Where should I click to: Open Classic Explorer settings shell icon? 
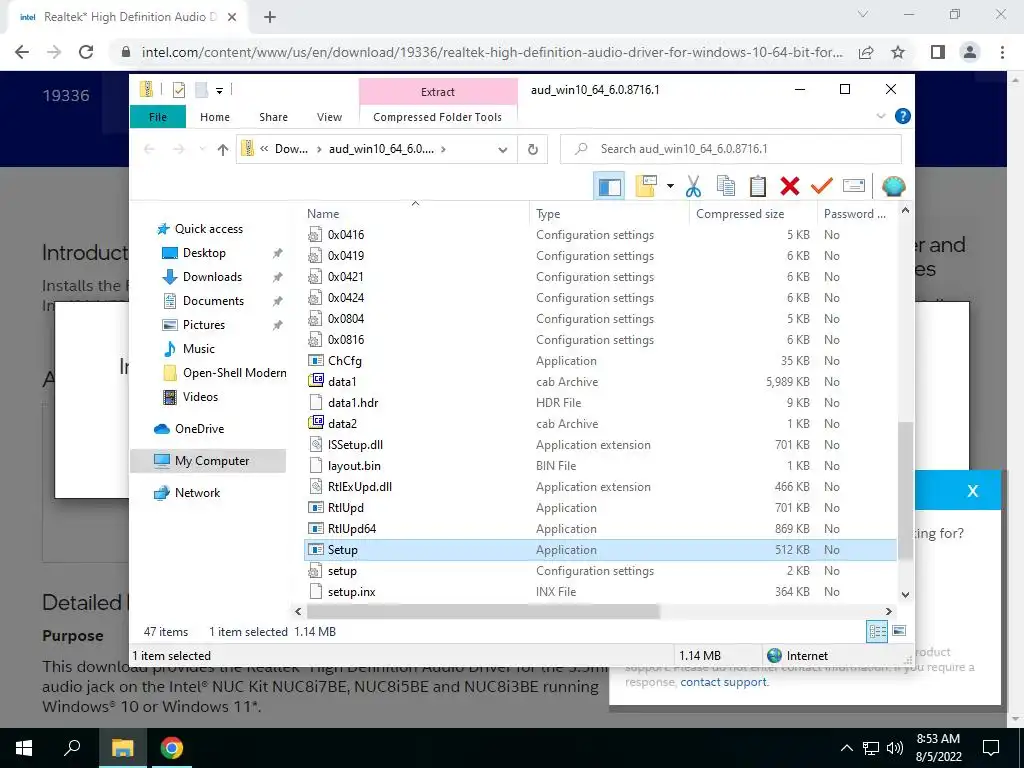tap(893, 187)
